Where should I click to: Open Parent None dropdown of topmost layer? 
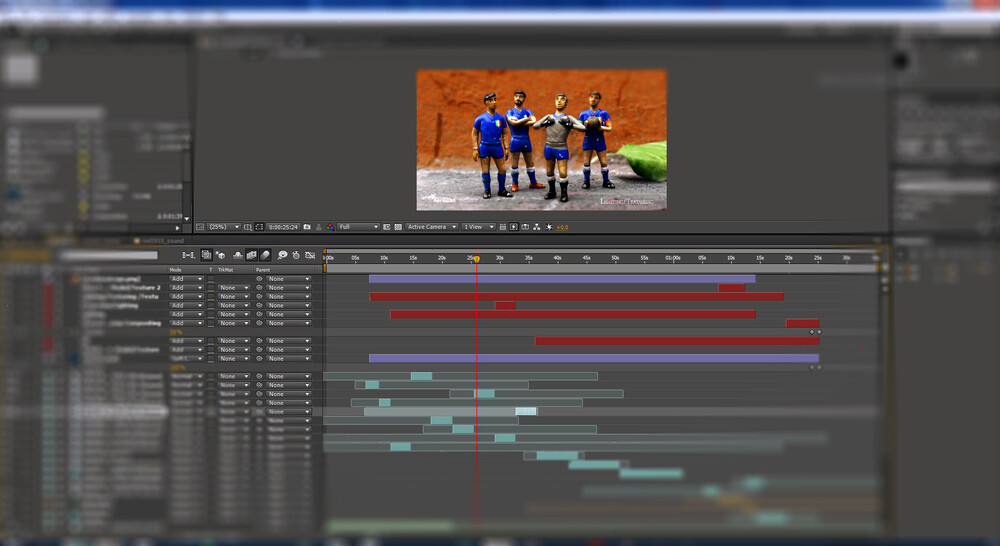click(x=288, y=279)
